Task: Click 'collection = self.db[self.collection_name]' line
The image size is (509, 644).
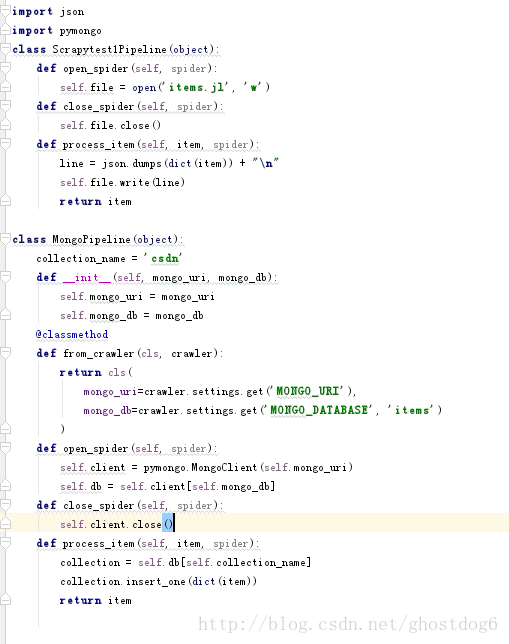Action: (186, 562)
